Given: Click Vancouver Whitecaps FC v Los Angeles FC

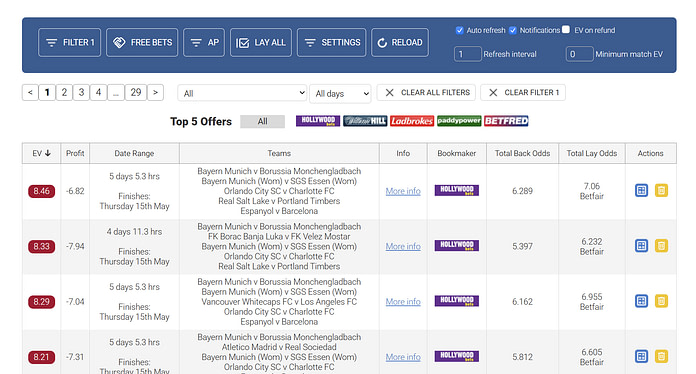Looking at the screenshot, I should click(x=279, y=302).
